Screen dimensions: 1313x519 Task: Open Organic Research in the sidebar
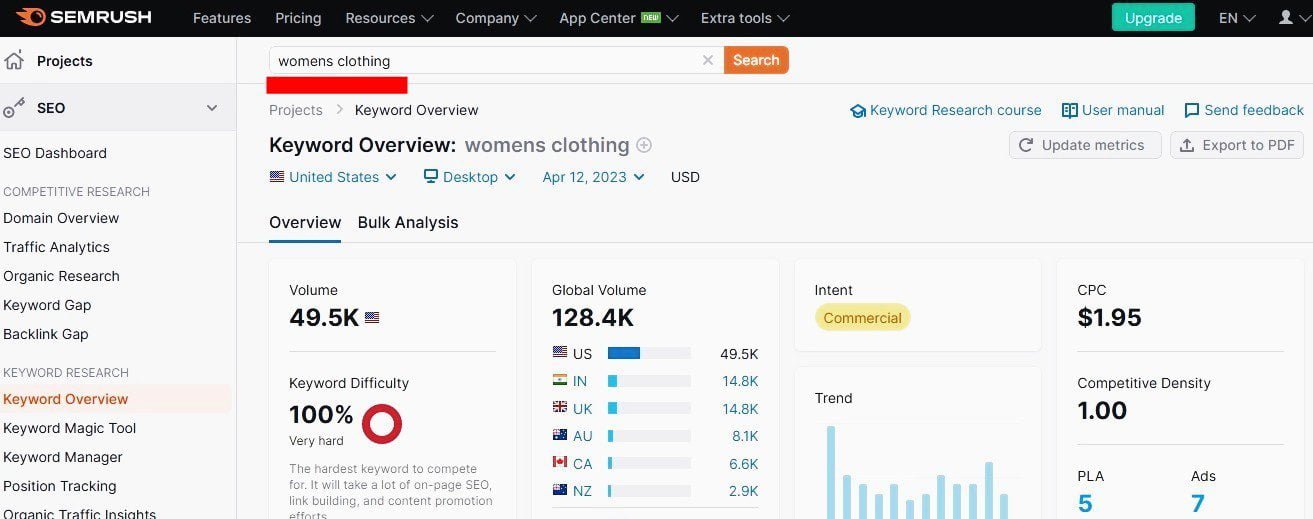click(x=61, y=276)
